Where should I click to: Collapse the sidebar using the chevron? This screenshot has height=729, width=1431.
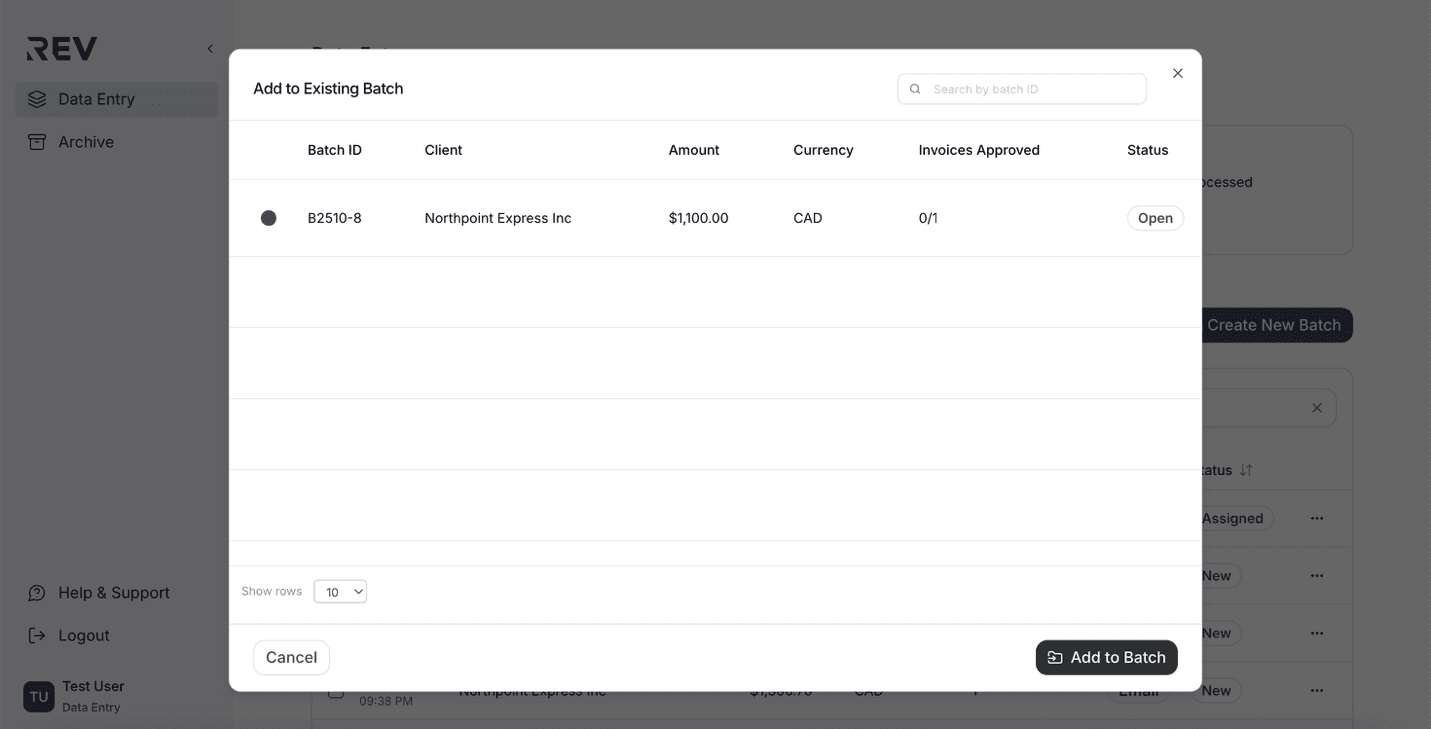[x=209, y=47]
